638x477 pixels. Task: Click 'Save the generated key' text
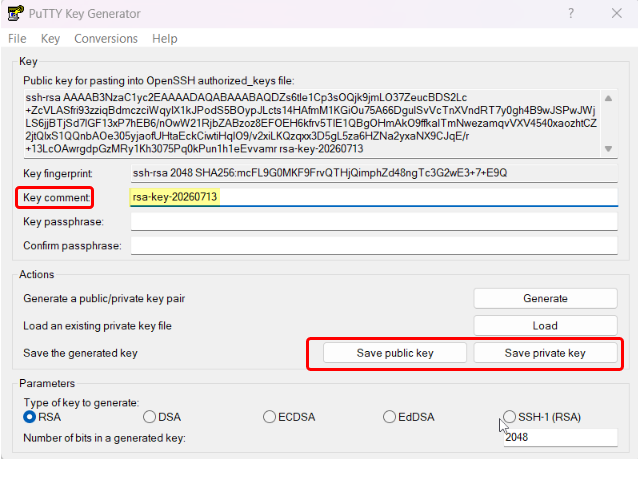point(80,353)
